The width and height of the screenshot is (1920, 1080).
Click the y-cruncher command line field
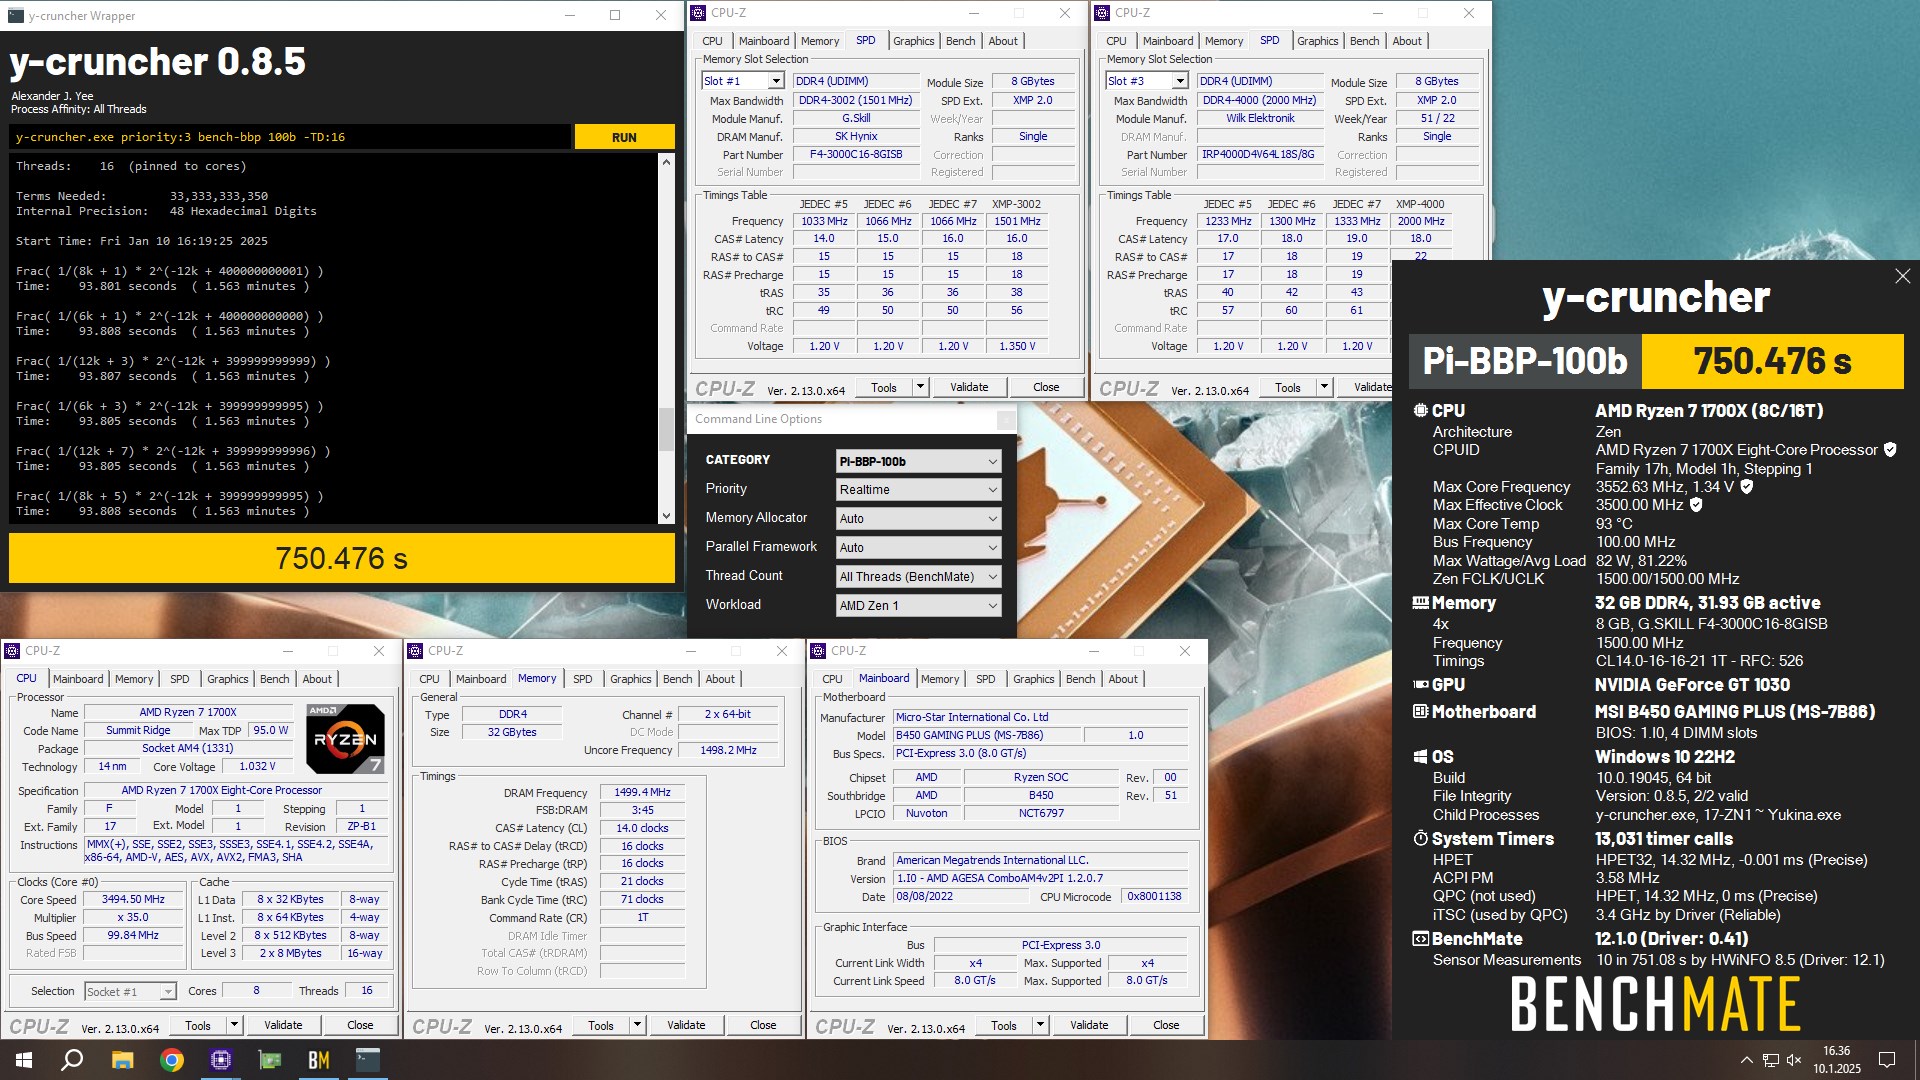point(290,137)
